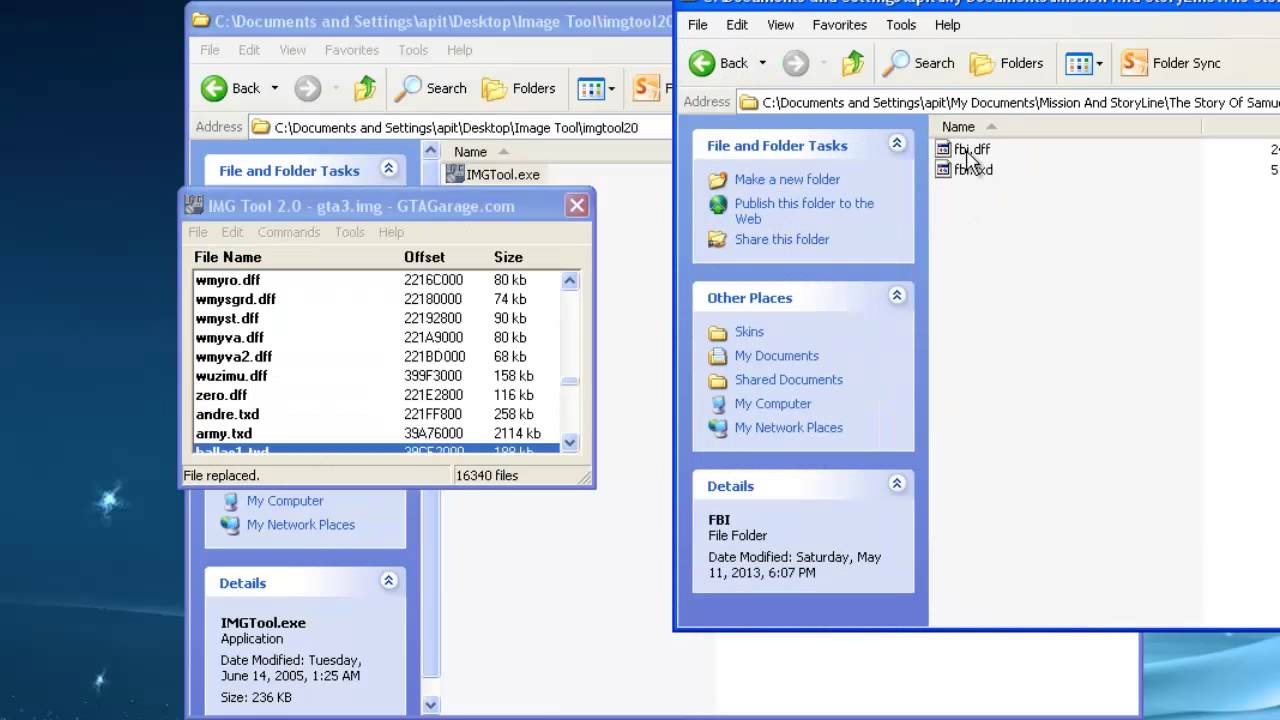Click Publish this folder to the Web
Image resolution: width=1280 pixels, height=720 pixels.
[x=804, y=211]
